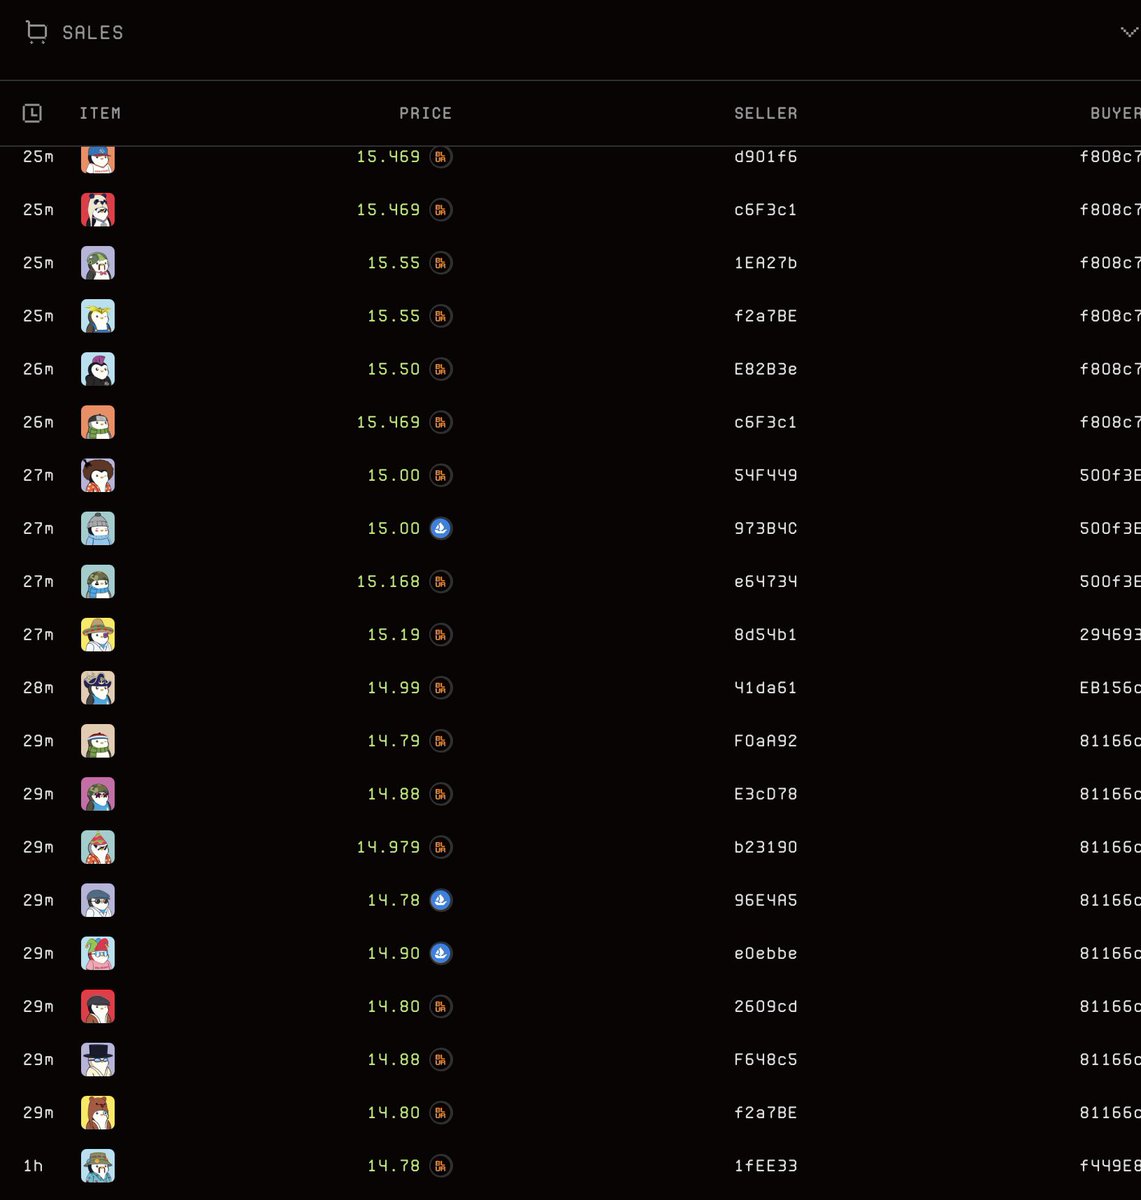Open seller address E82B3e
The width and height of the screenshot is (1141, 1200).
(766, 369)
